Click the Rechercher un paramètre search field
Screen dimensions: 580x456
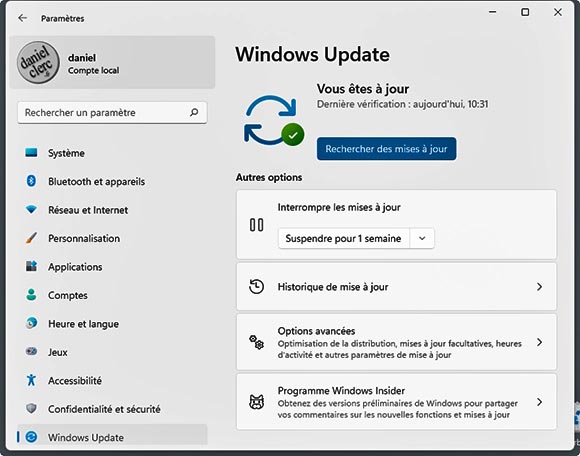coord(112,112)
